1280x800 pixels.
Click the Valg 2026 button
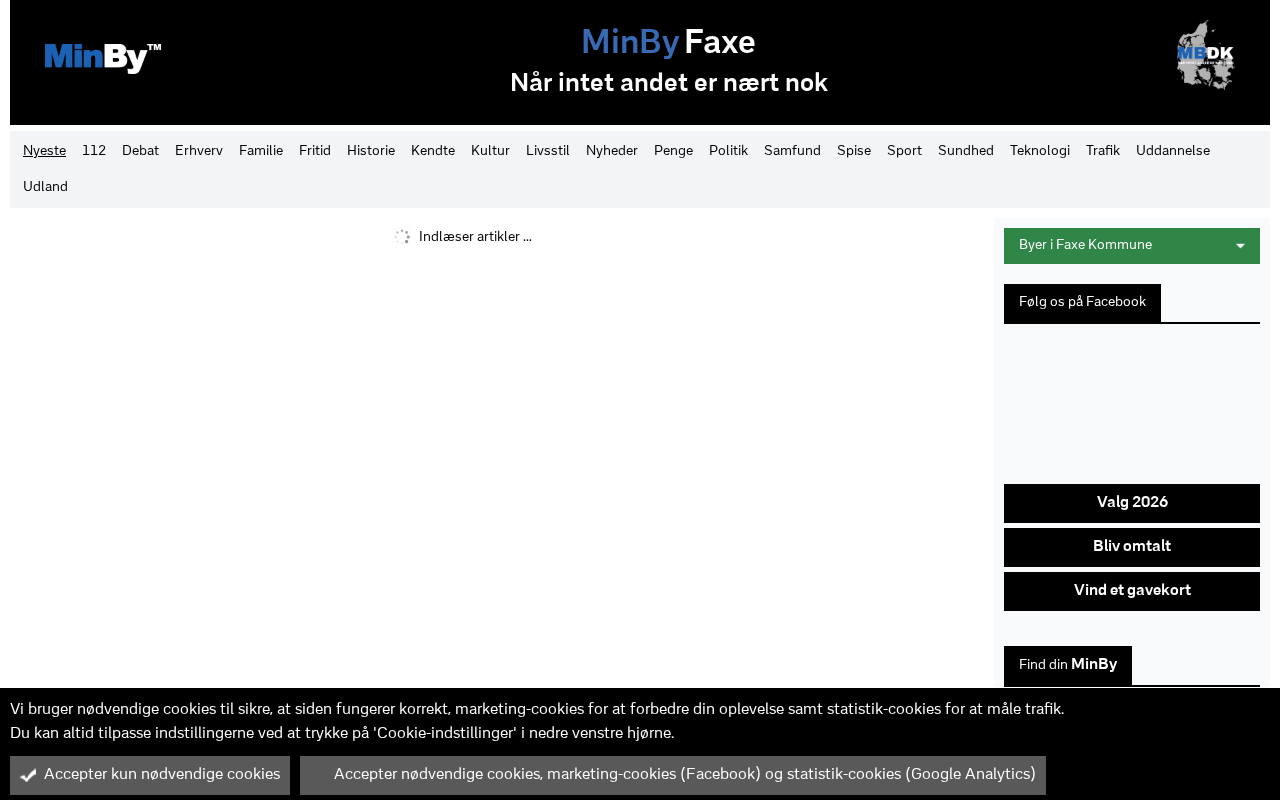tap(1132, 503)
